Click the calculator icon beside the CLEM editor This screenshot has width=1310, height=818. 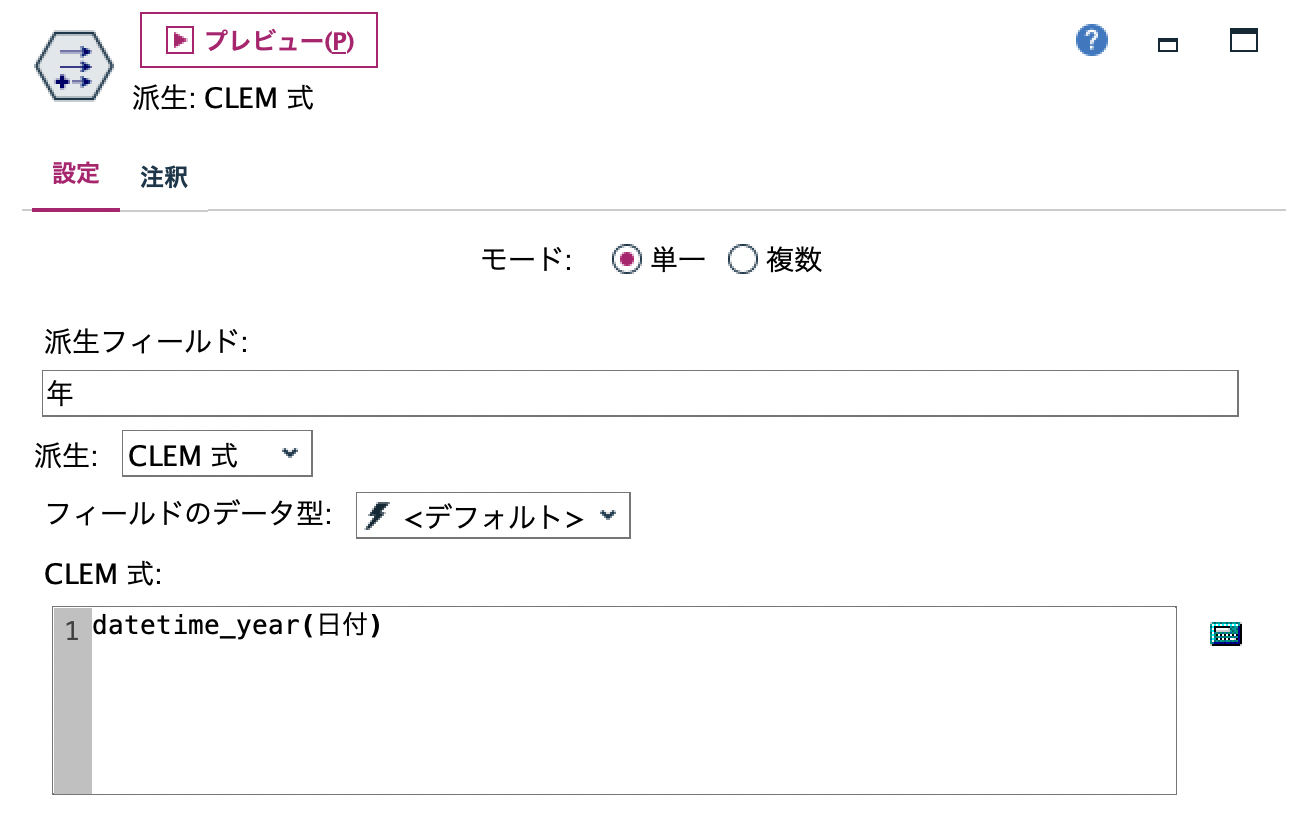click(x=1226, y=633)
